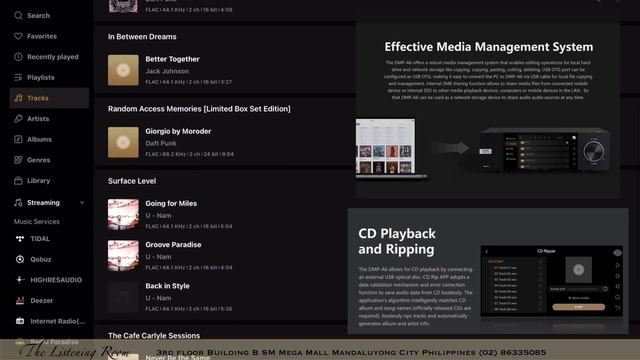Click the TIDAL logo icon
Image resolution: width=640 pixels, height=360 pixels.
pyautogui.click(x=20, y=239)
